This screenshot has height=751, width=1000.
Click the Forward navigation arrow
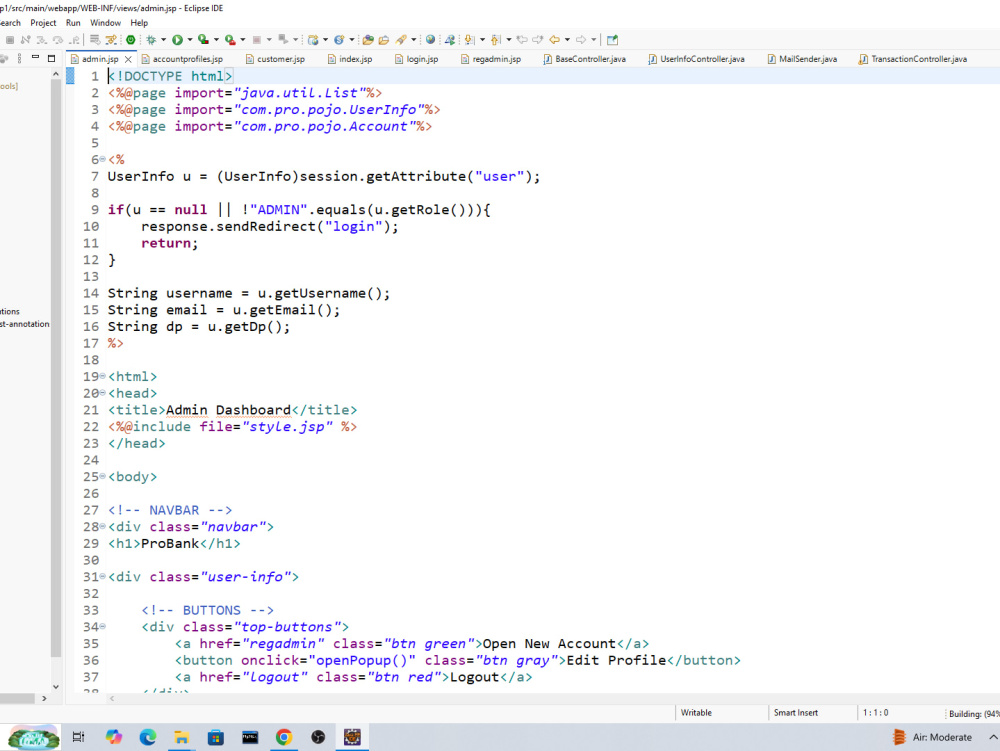pos(581,40)
